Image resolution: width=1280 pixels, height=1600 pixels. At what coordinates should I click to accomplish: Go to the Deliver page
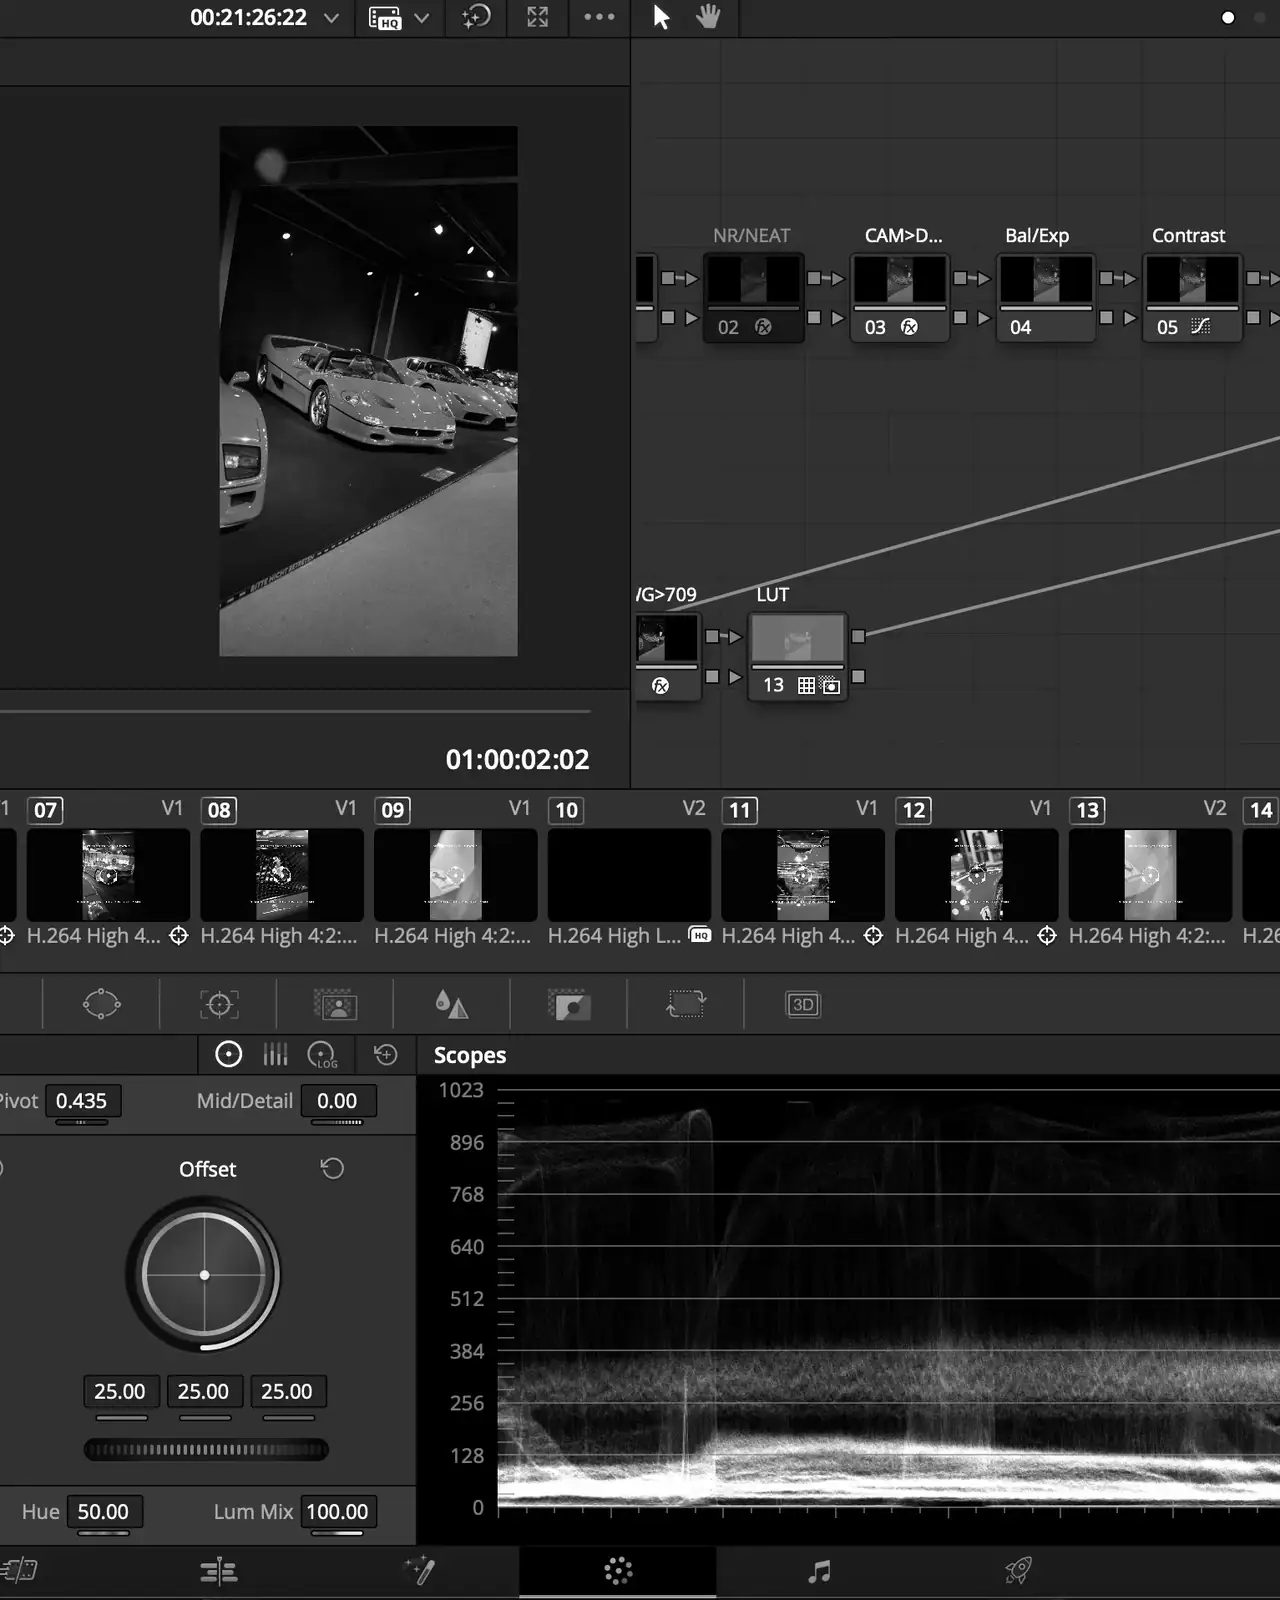coord(1018,1571)
